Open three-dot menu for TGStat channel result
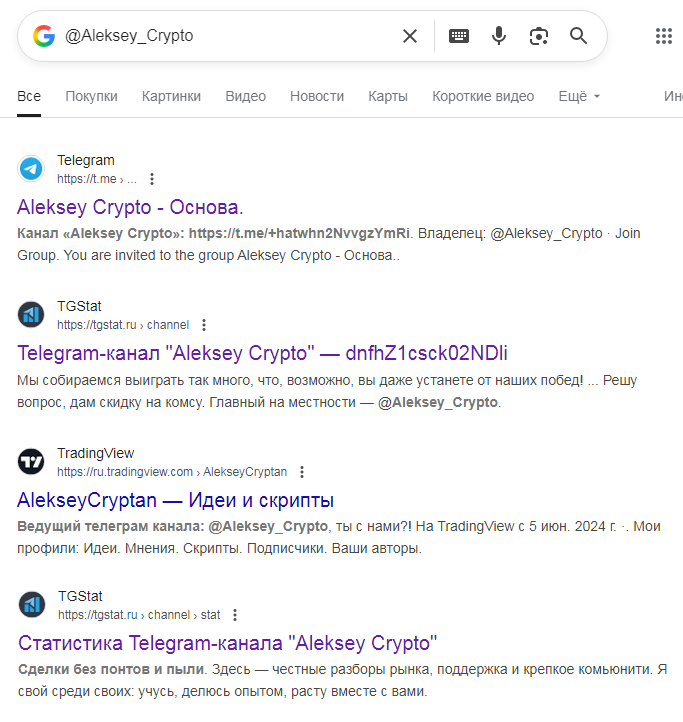The image size is (683, 722). [204, 325]
